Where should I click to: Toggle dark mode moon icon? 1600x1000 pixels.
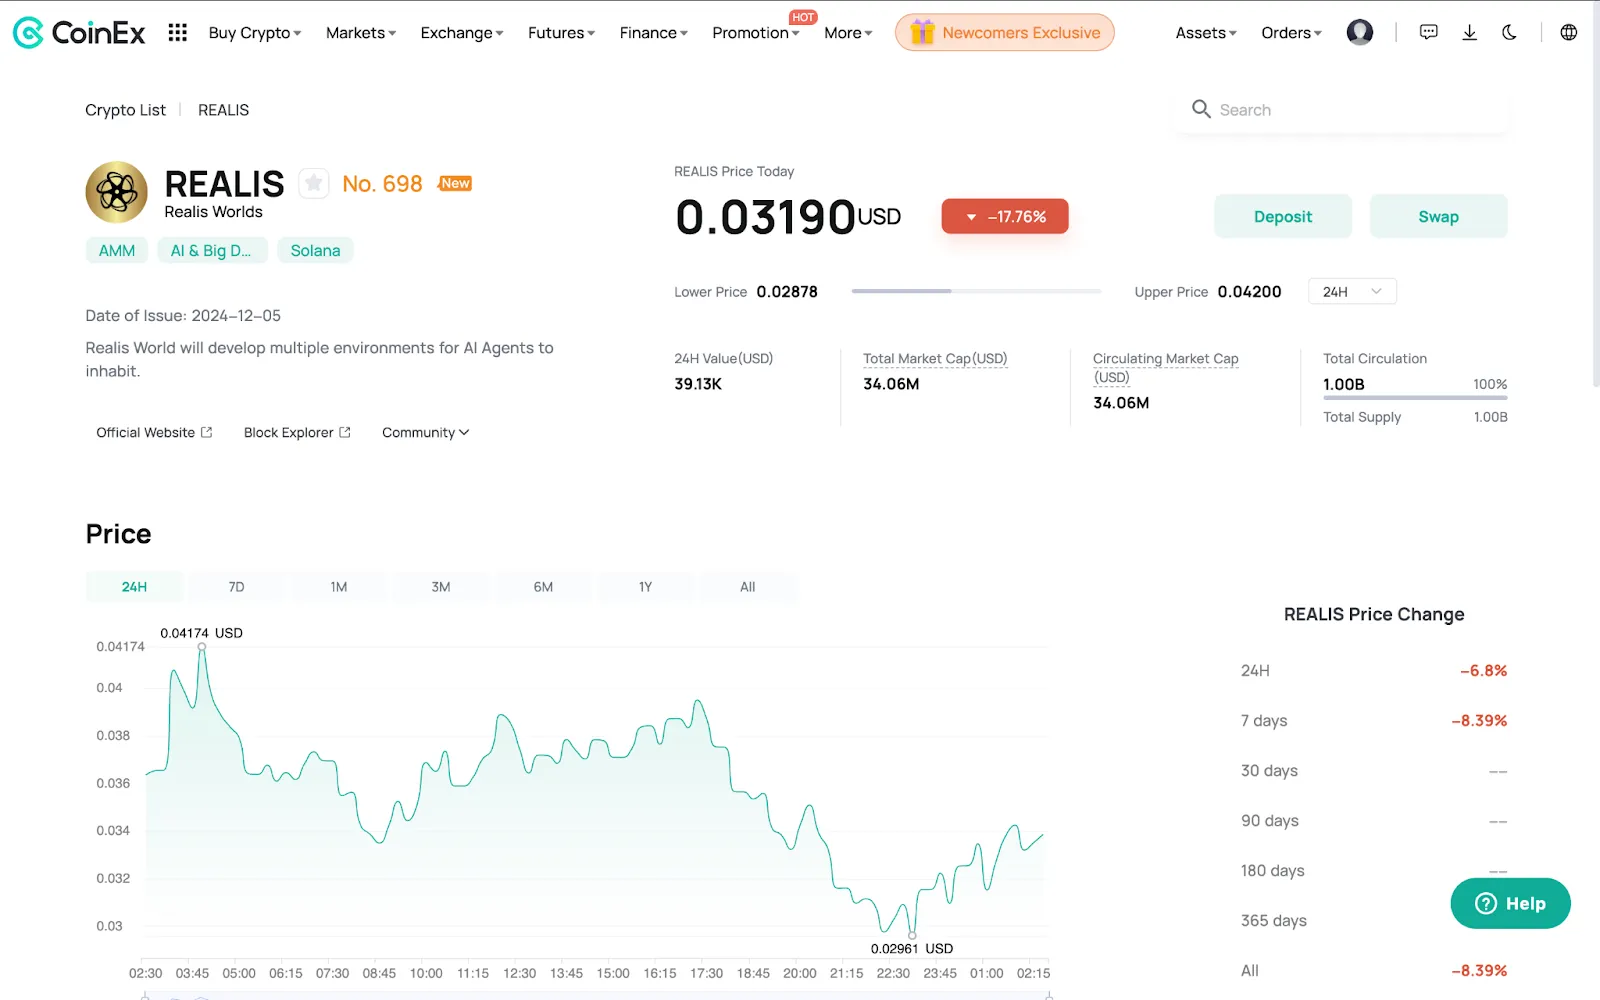tap(1509, 33)
